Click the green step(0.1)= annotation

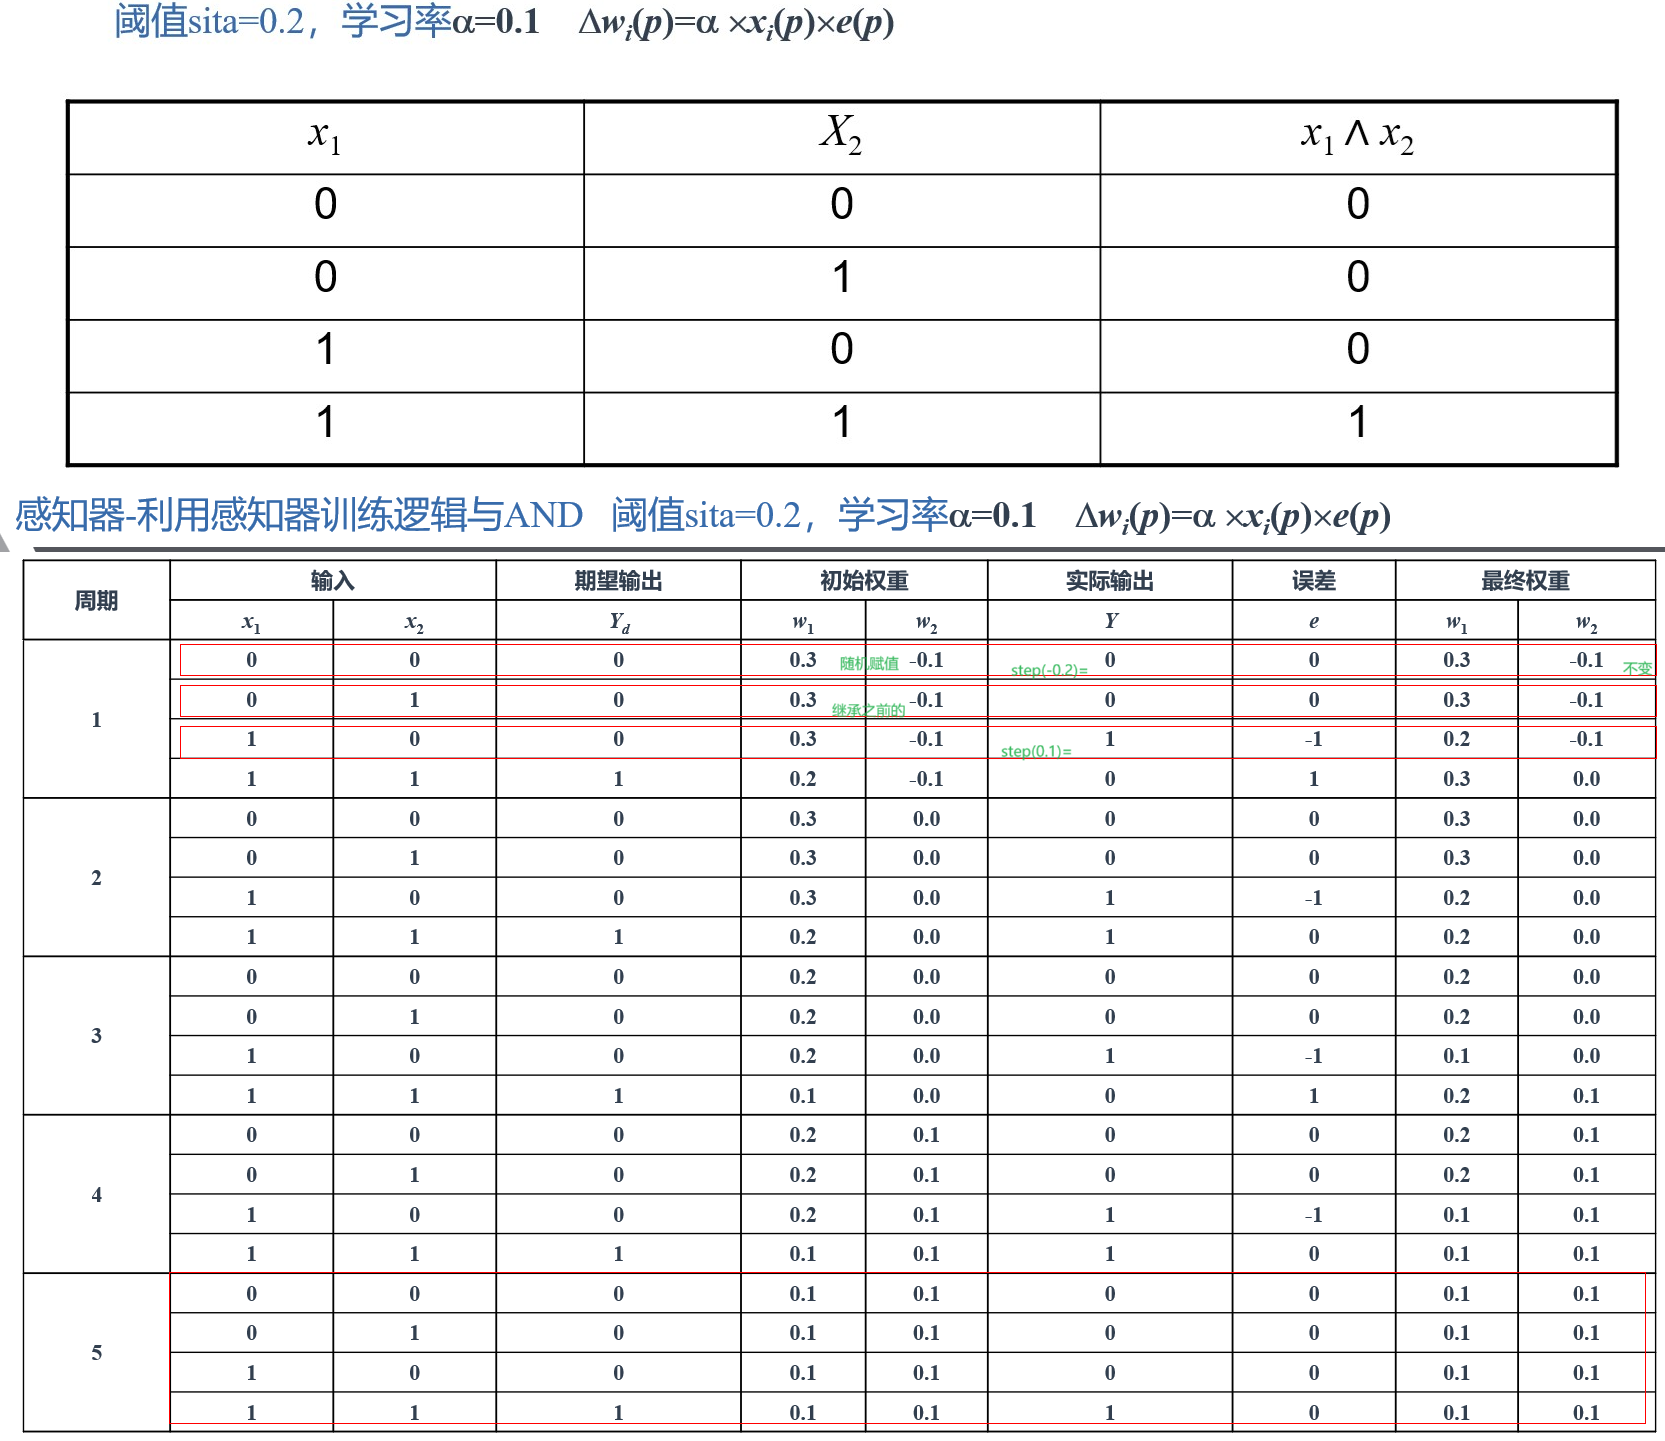(x=1036, y=751)
